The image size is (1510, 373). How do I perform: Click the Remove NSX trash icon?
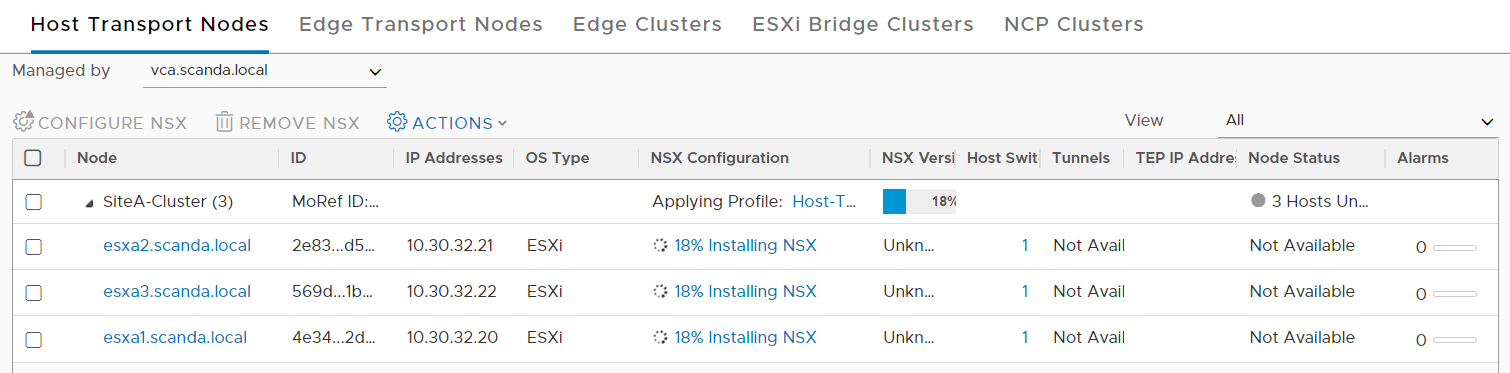(x=225, y=122)
